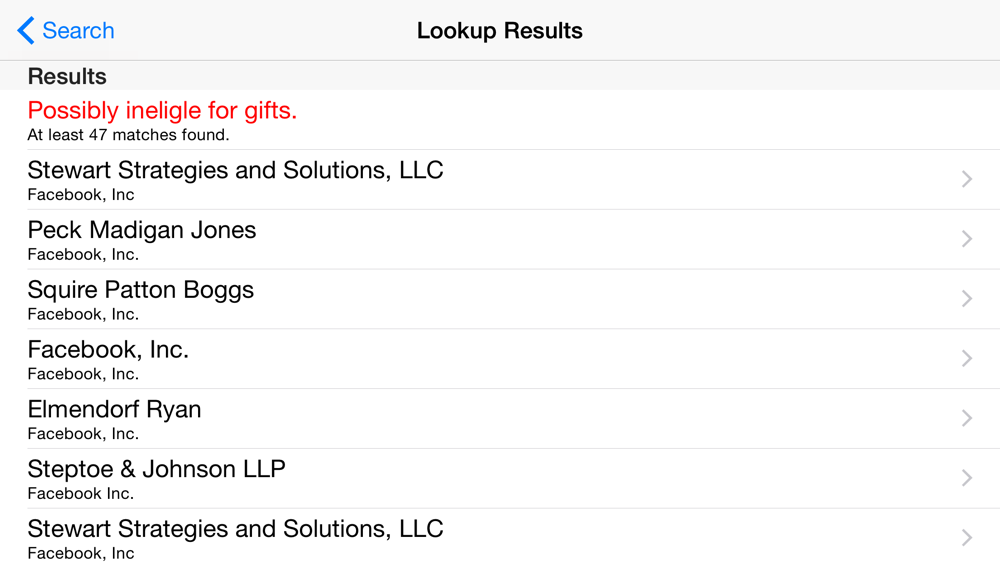Open the Peck Madigan Jones result
This screenshot has width=1000, height=563.
pyautogui.click(x=142, y=230)
